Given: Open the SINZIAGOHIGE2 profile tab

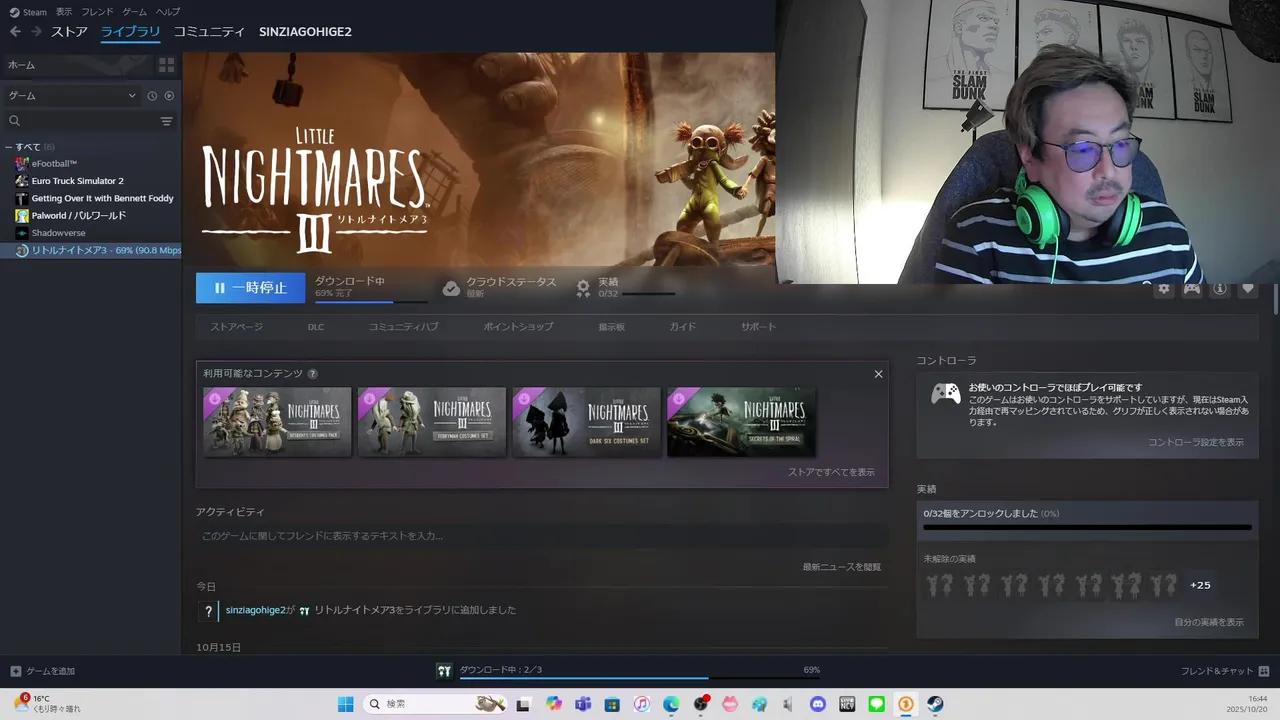Looking at the screenshot, I should point(305,32).
